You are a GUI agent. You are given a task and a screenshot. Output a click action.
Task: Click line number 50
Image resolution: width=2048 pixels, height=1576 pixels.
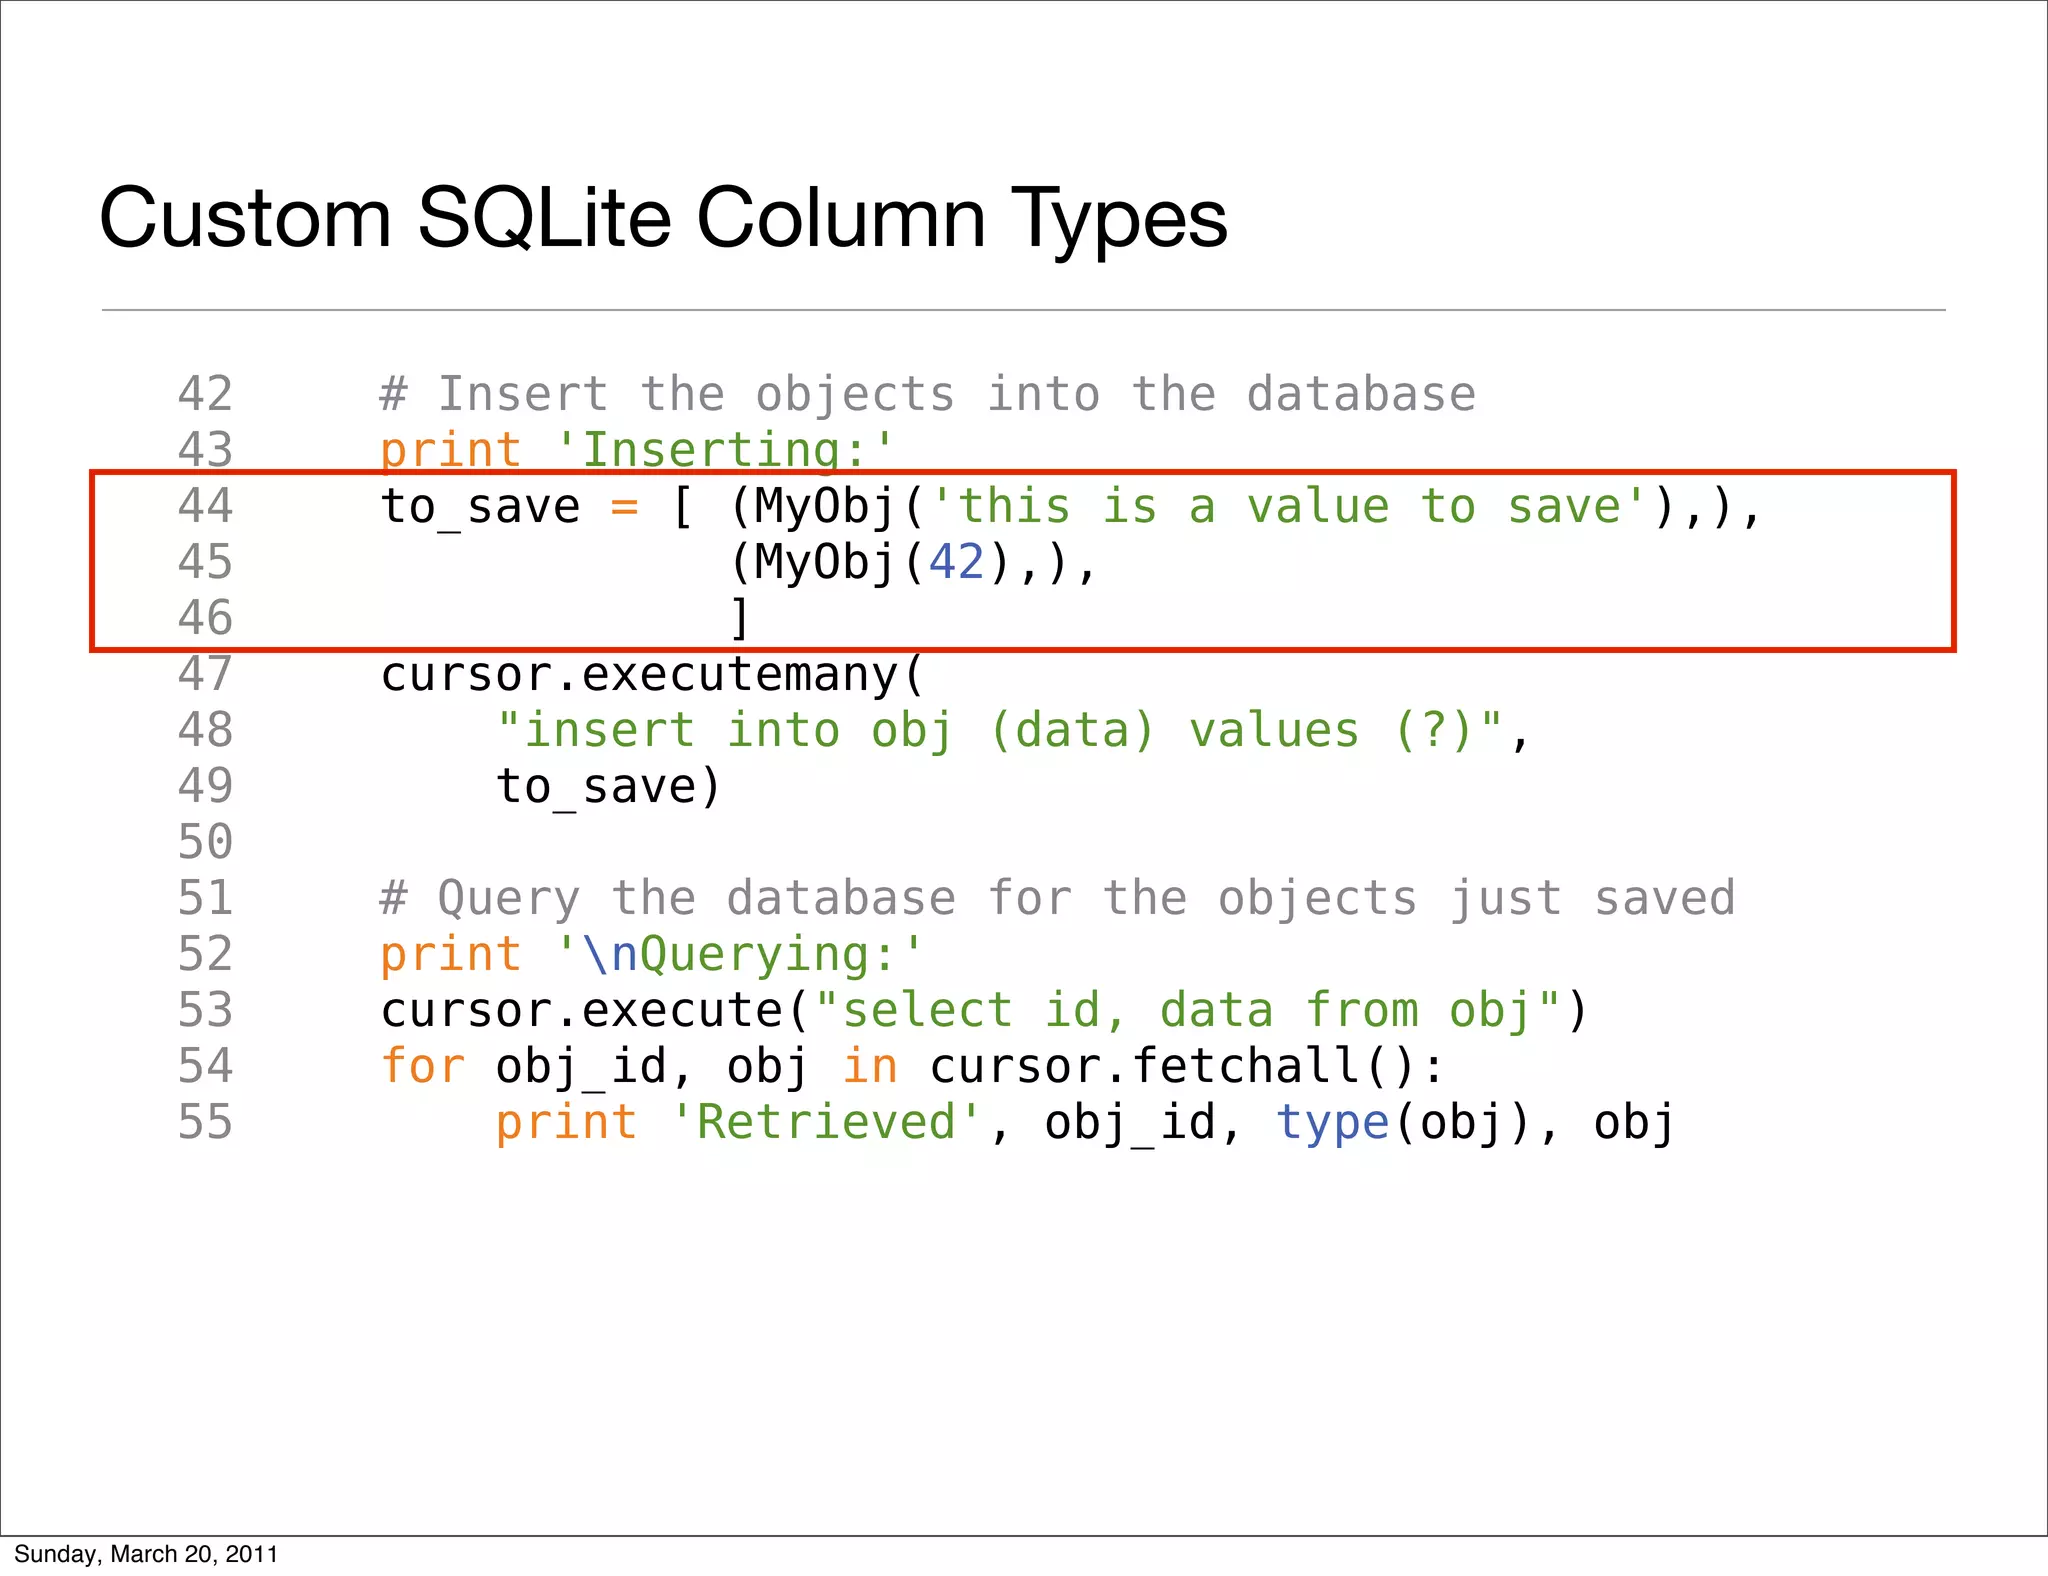(205, 842)
